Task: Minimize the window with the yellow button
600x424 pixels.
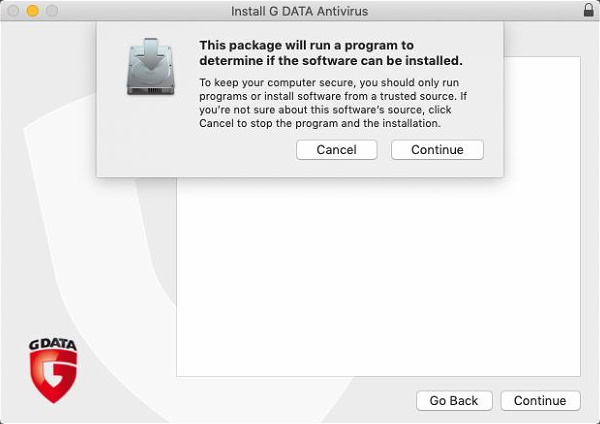Action: tap(33, 11)
